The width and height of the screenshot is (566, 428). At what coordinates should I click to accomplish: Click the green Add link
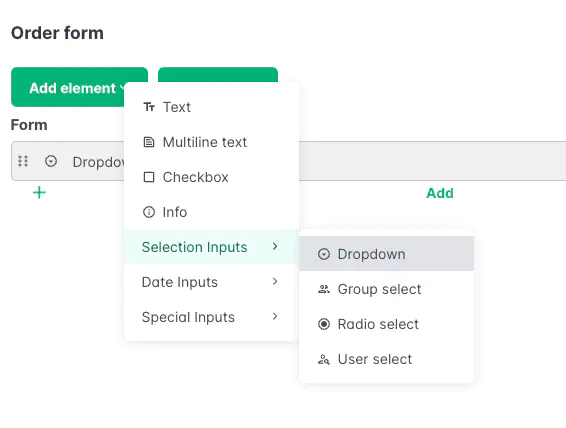(x=440, y=193)
